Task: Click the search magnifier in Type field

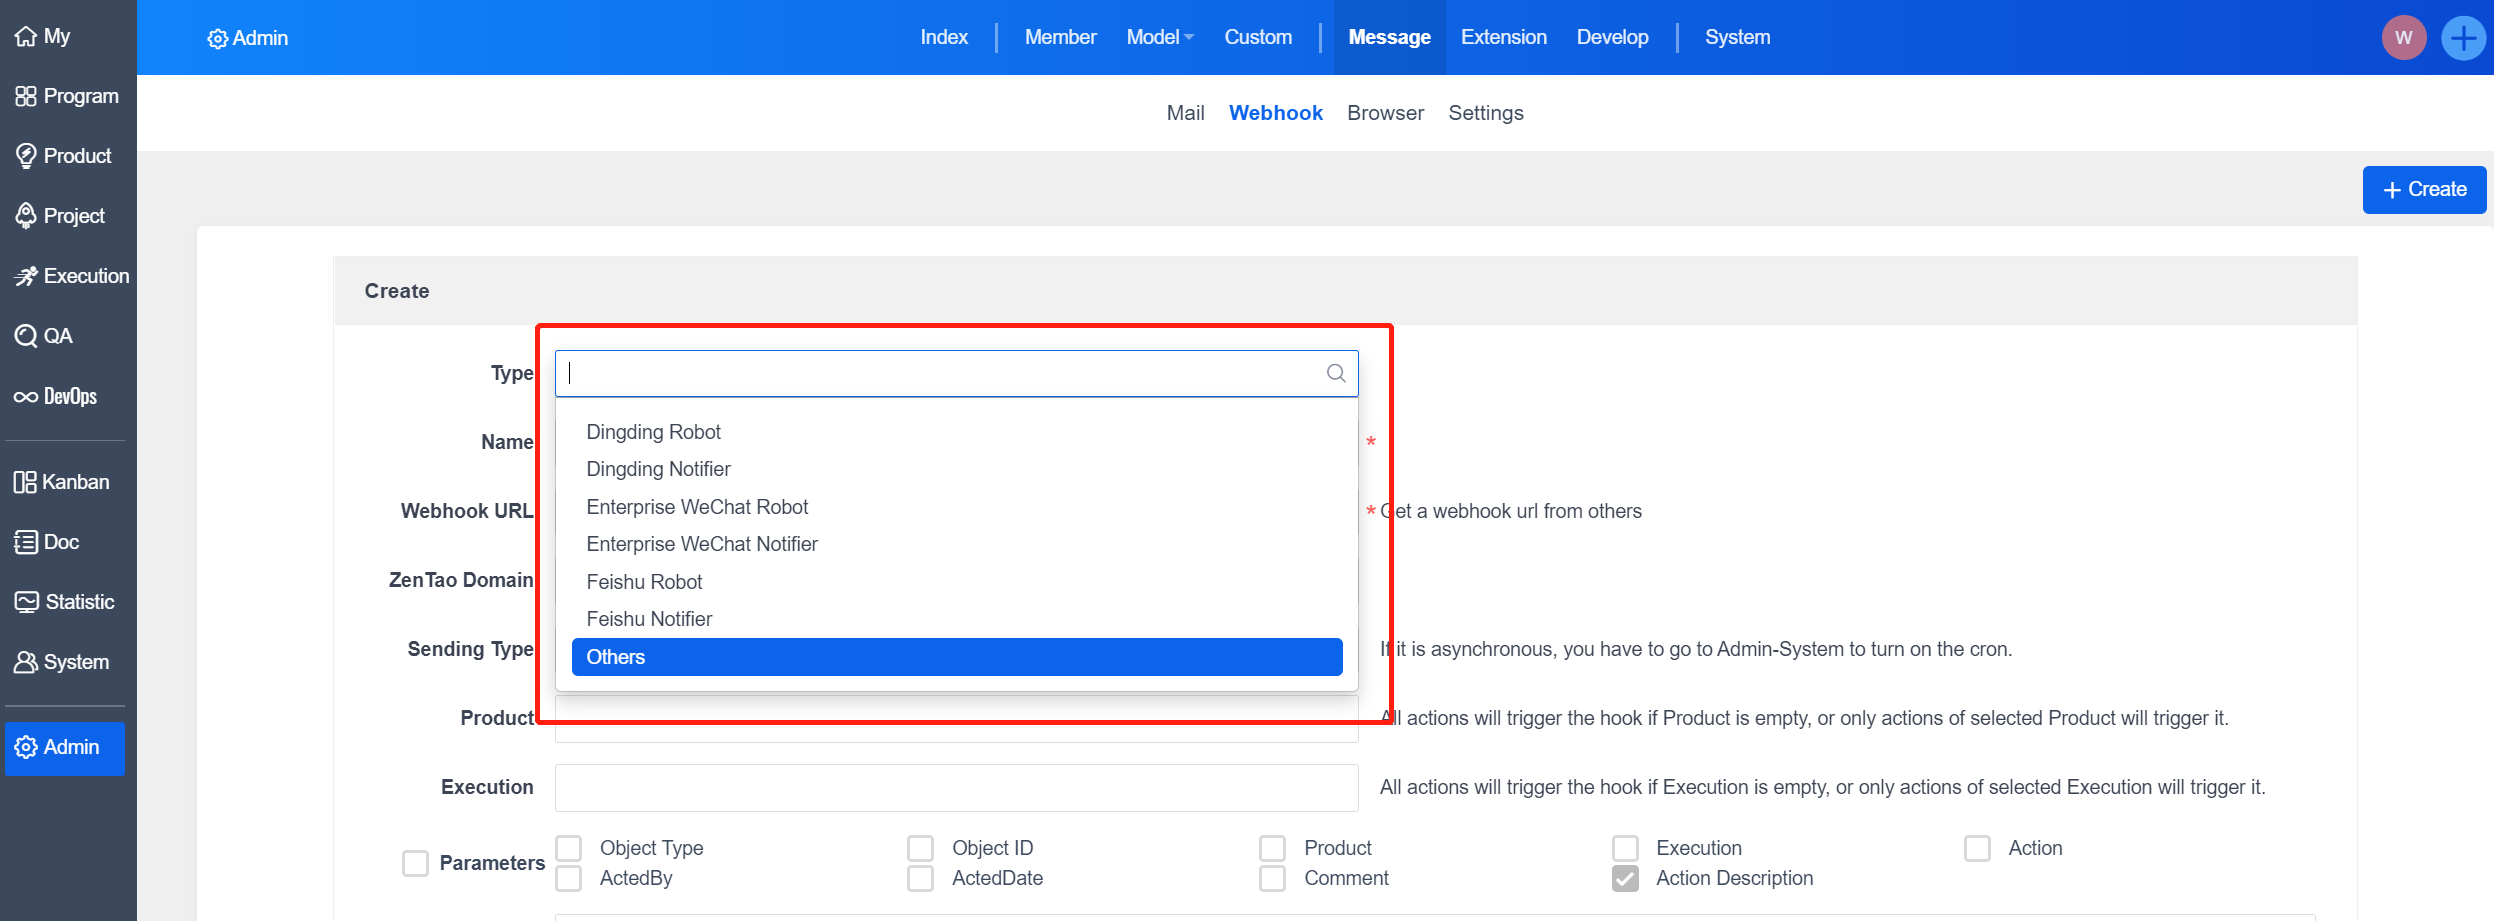Action: tap(1335, 373)
